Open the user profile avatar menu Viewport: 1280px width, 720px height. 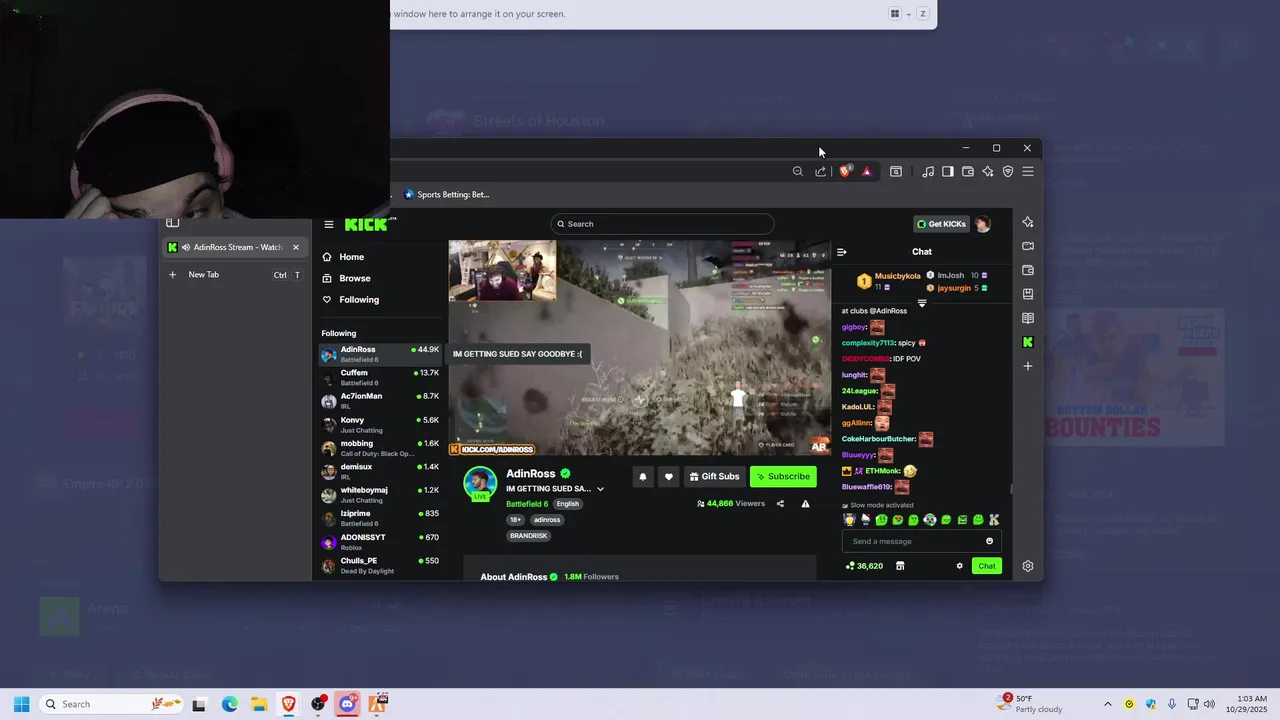click(983, 224)
